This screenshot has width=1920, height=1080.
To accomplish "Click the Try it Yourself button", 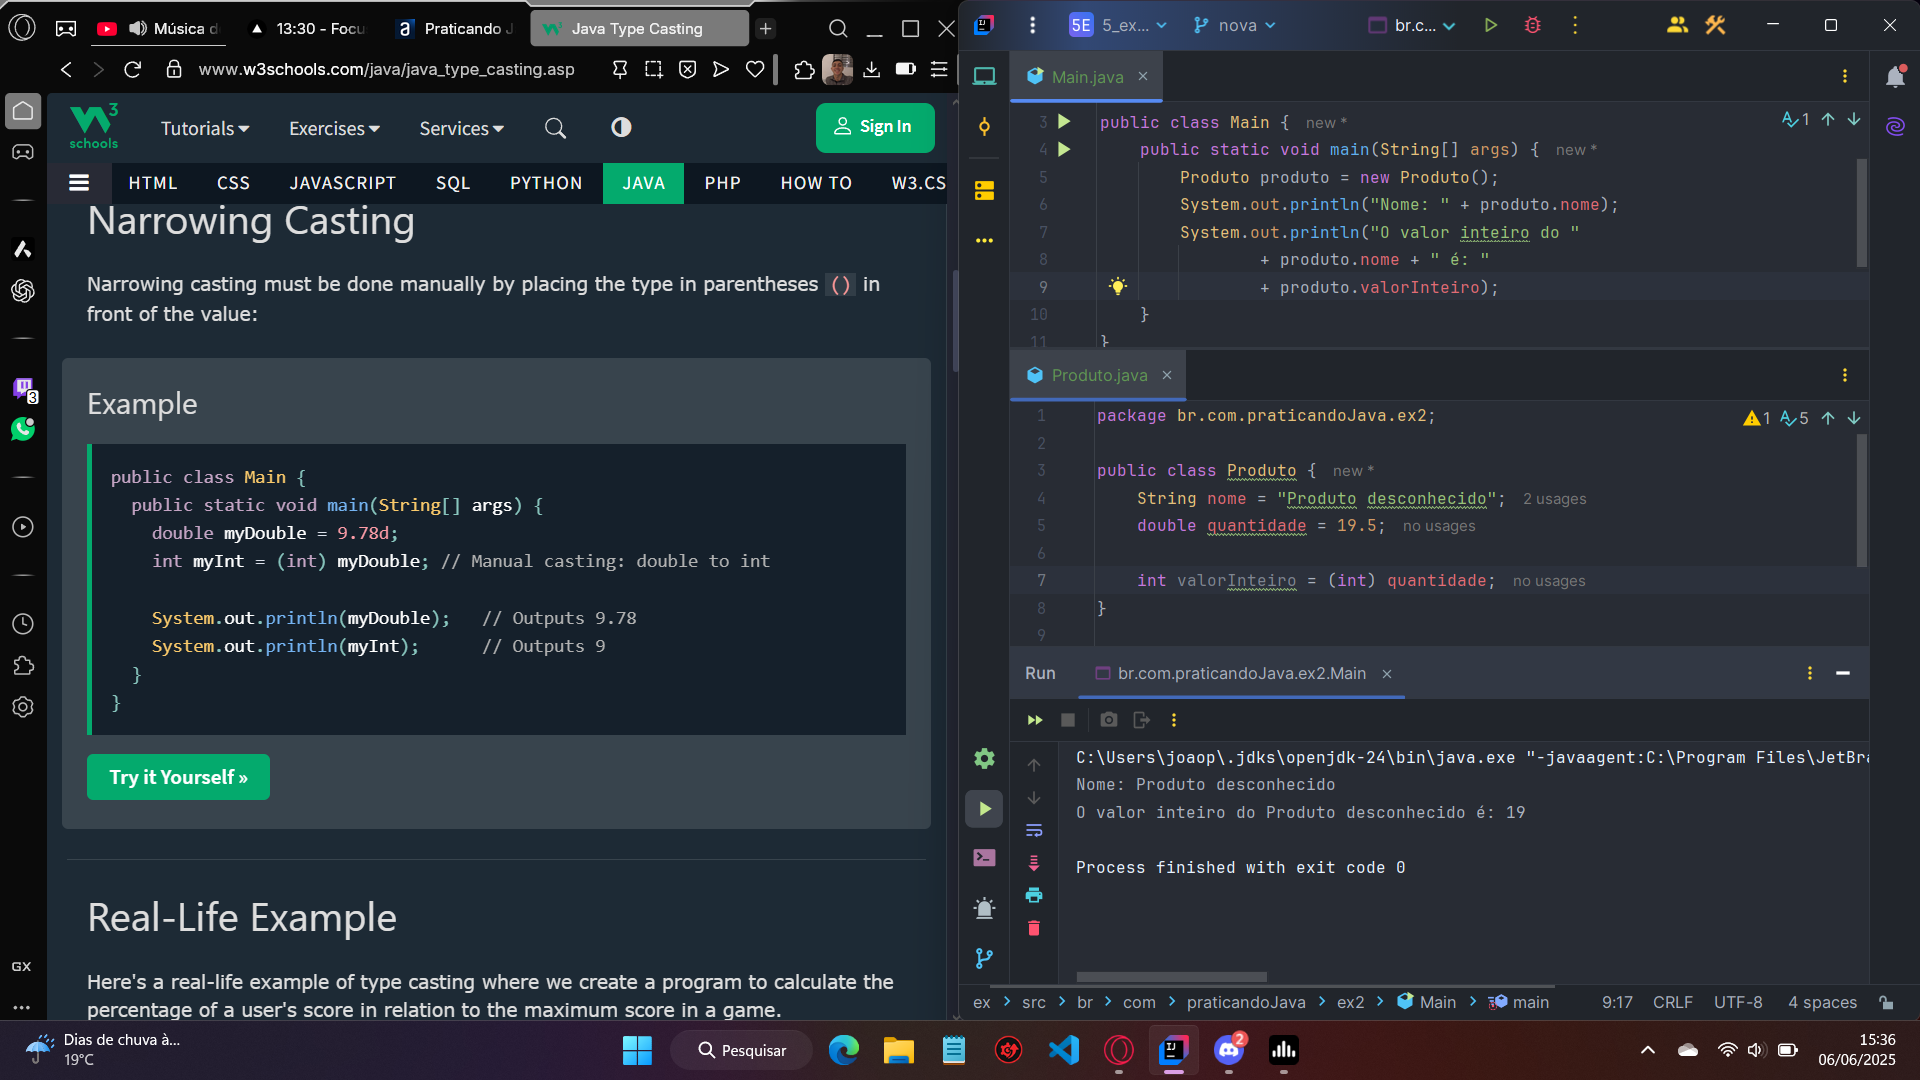I will [178, 777].
